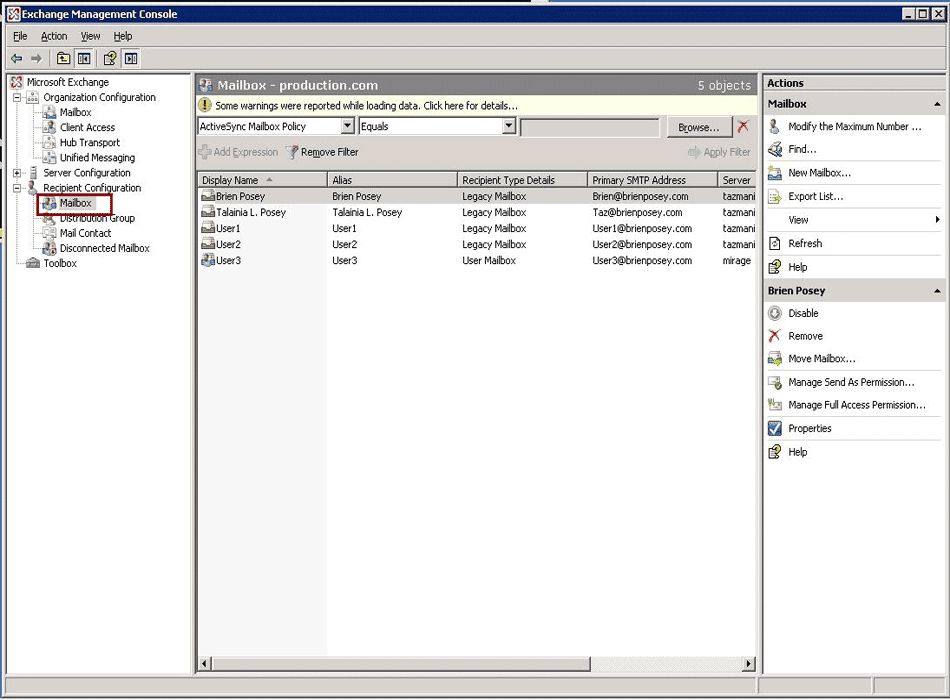
Task: Click the Browse... button
Action: 699,127
